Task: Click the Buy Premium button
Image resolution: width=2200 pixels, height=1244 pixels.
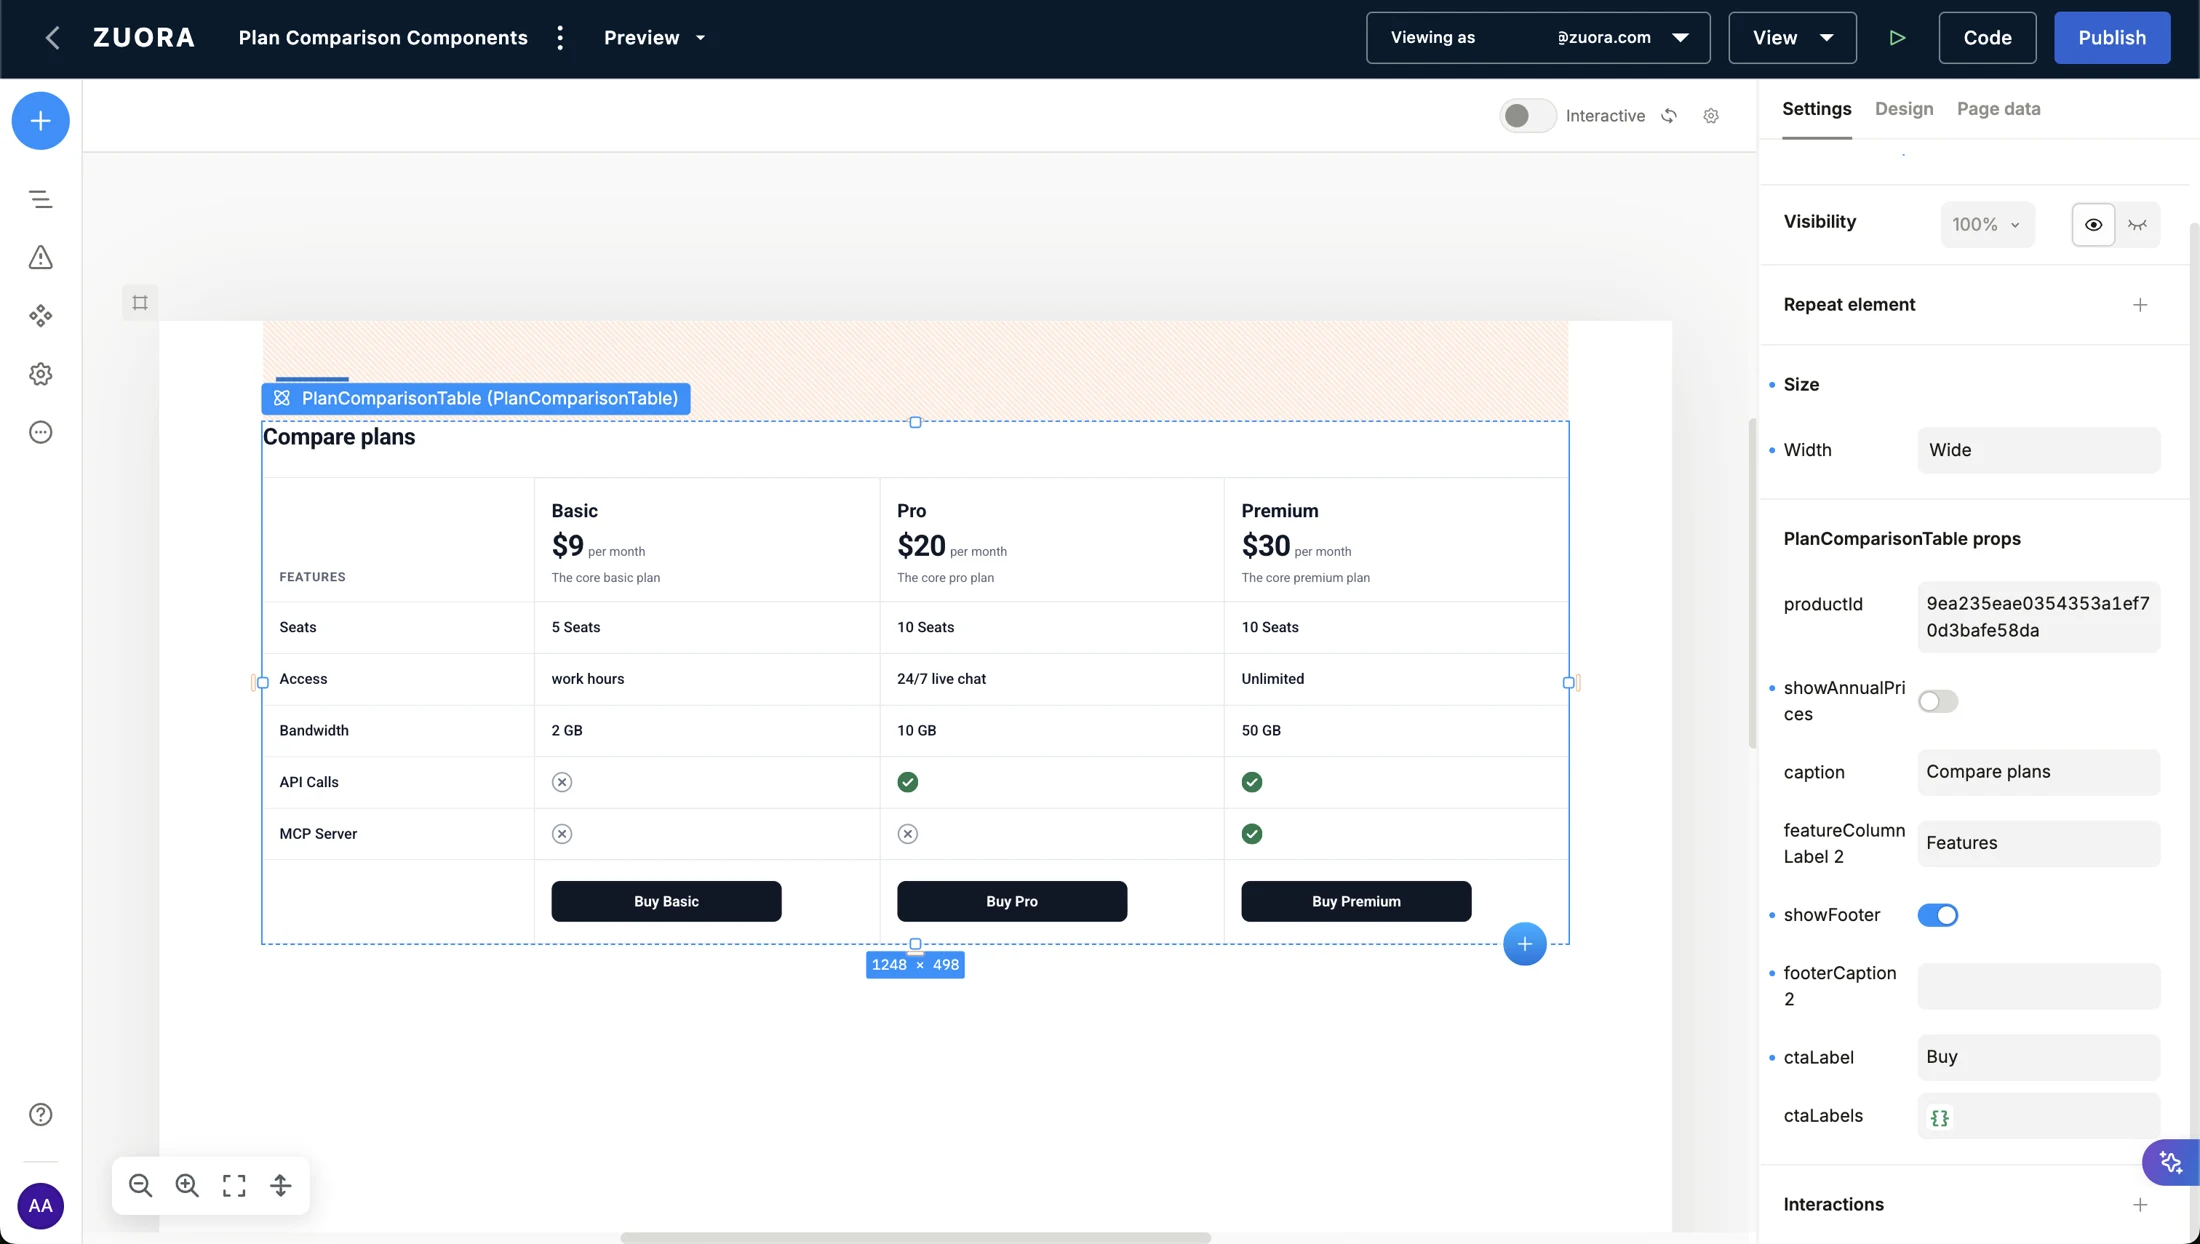Action: 1356,901
